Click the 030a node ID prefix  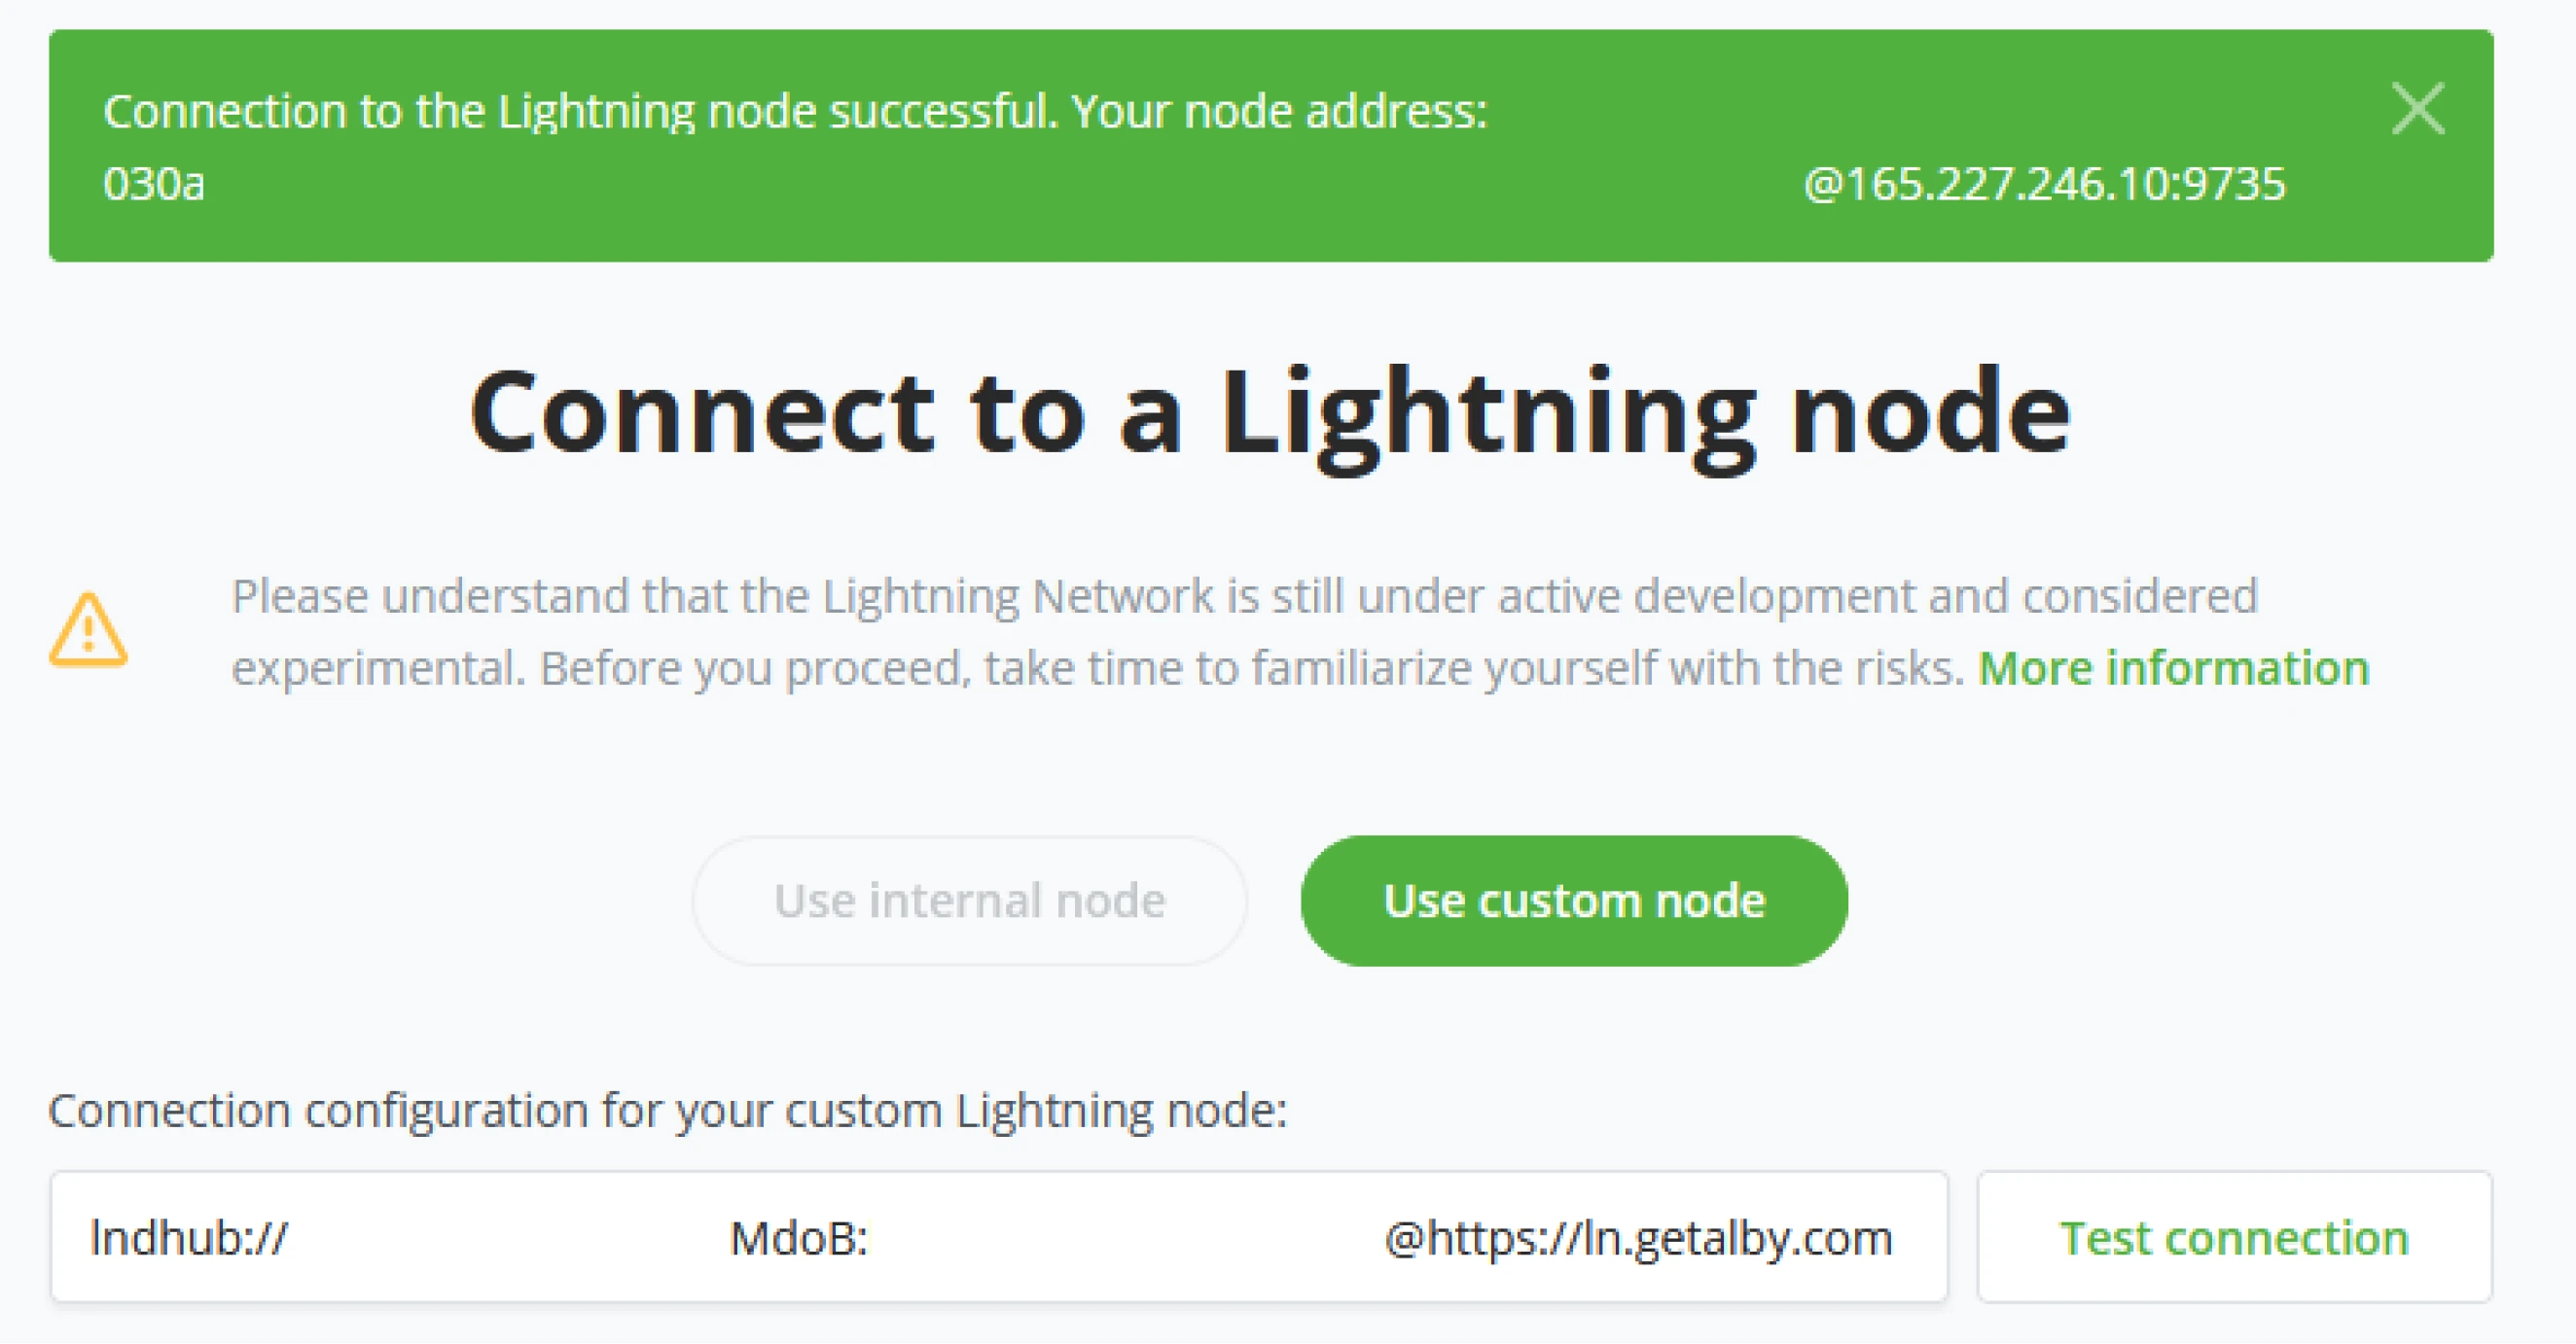154,184
